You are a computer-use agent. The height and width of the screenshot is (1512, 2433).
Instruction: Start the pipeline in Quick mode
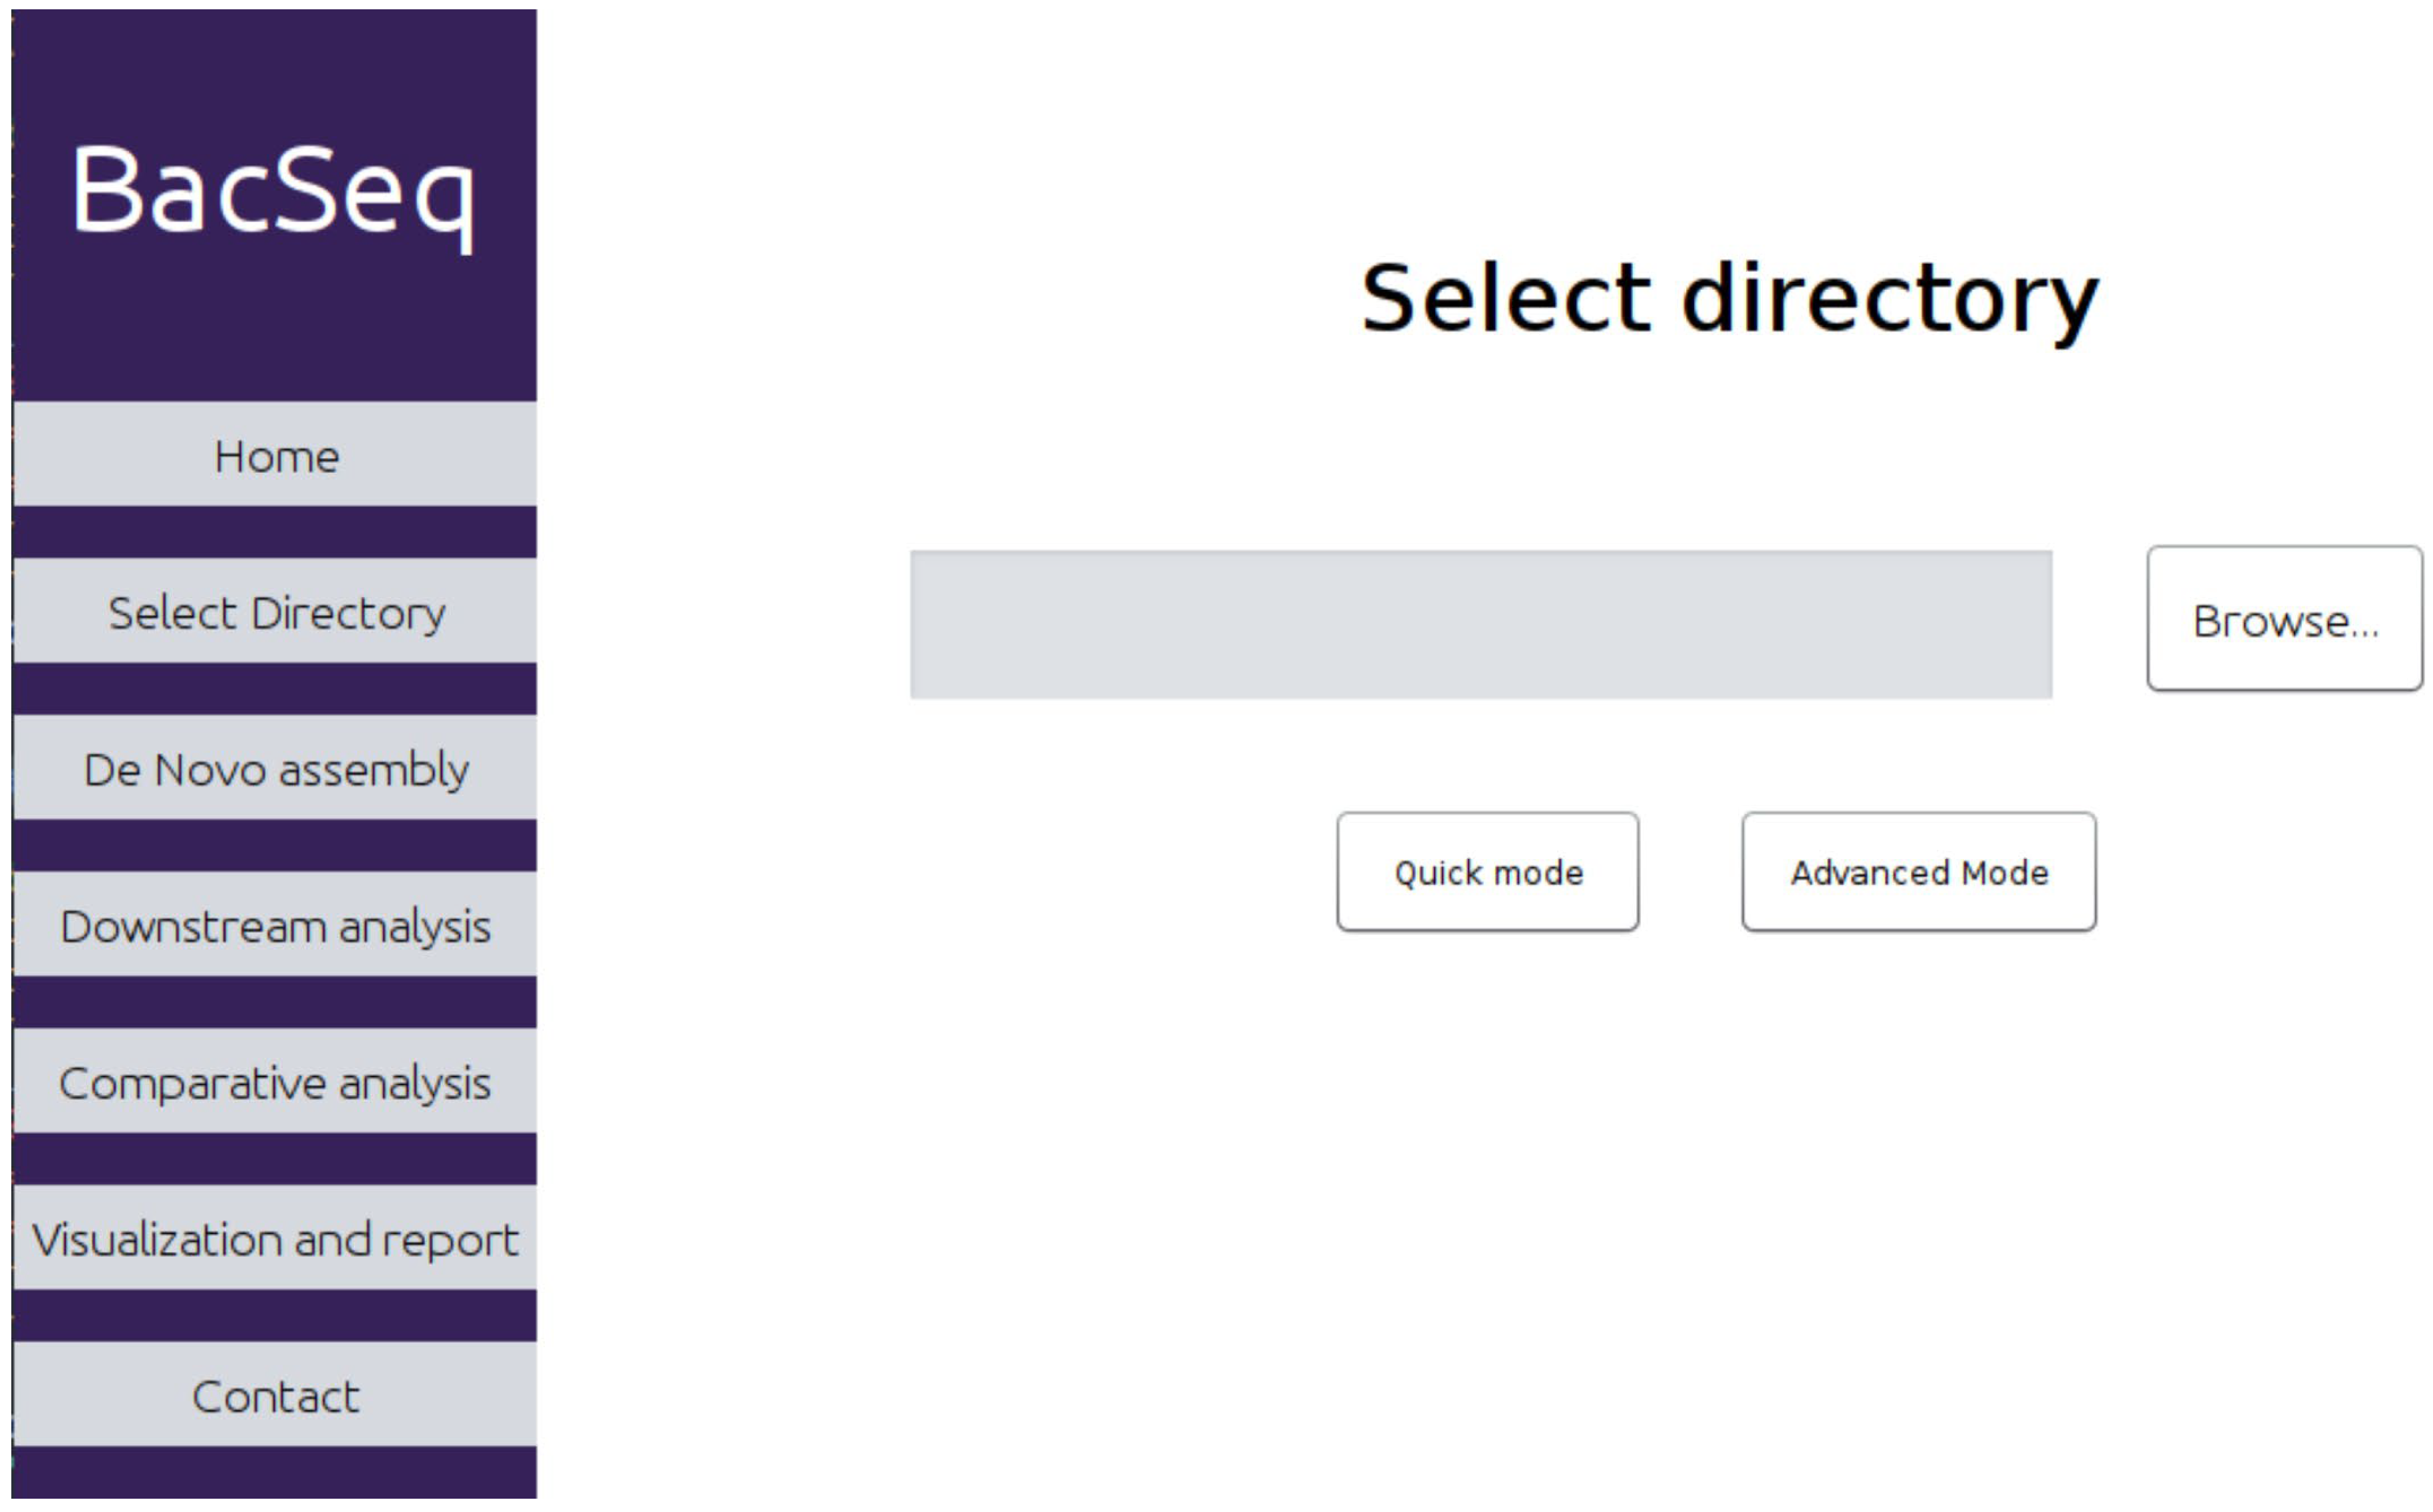[x=1487, y=872]
